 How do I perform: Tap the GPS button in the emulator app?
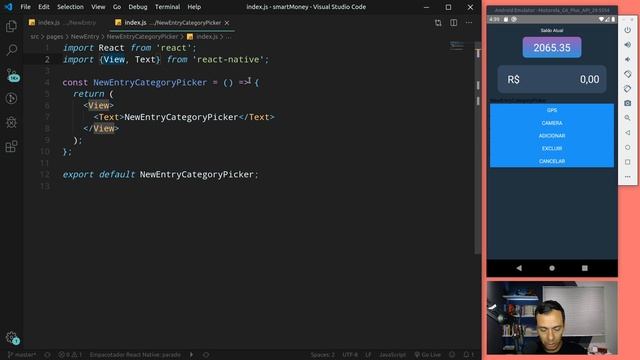(x=552, y=110)
